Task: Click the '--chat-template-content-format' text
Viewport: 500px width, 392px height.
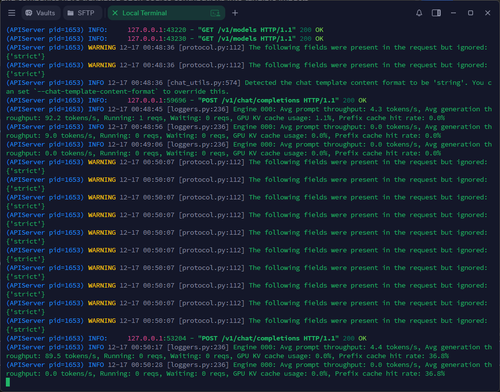Action: coord(96,92)
